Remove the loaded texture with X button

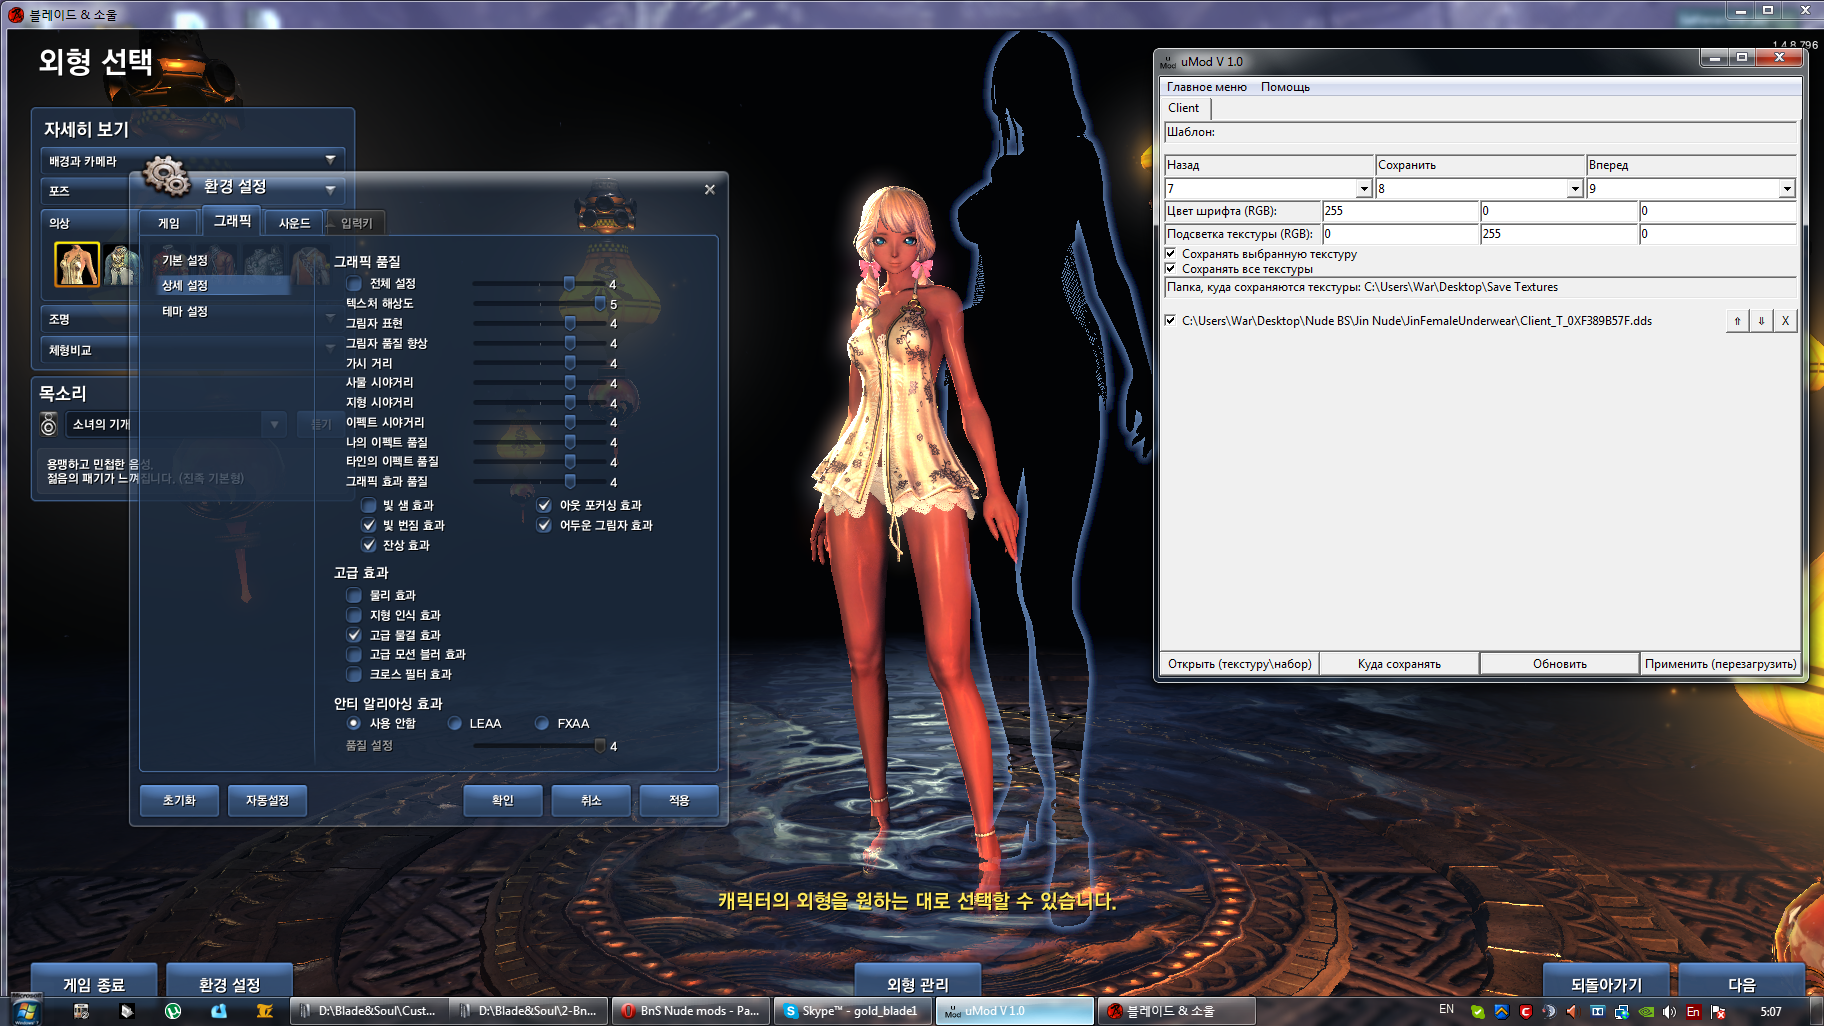coord(1785,321)
